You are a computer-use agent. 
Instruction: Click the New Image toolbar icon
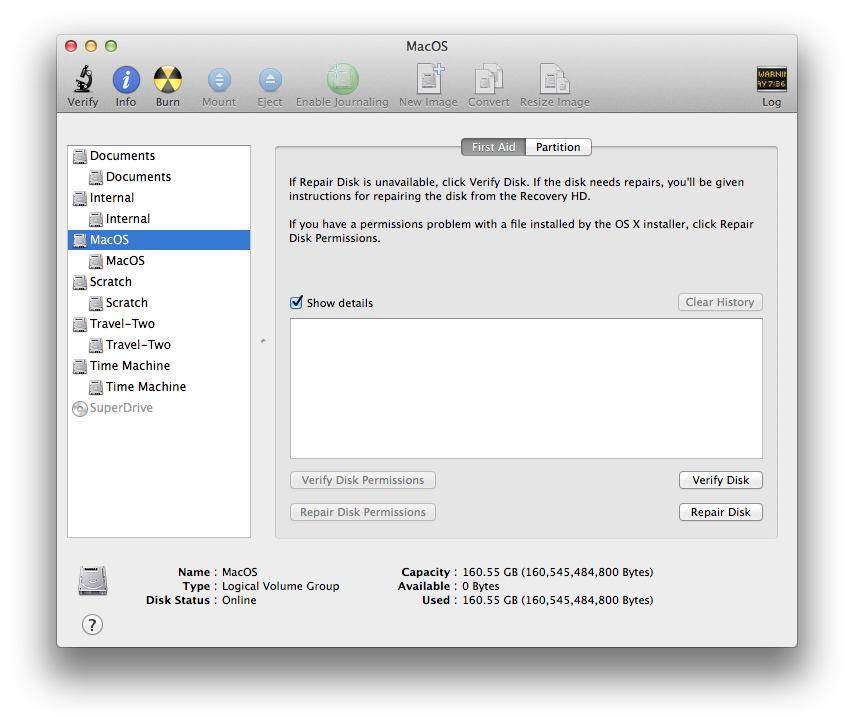click(429, 79)
